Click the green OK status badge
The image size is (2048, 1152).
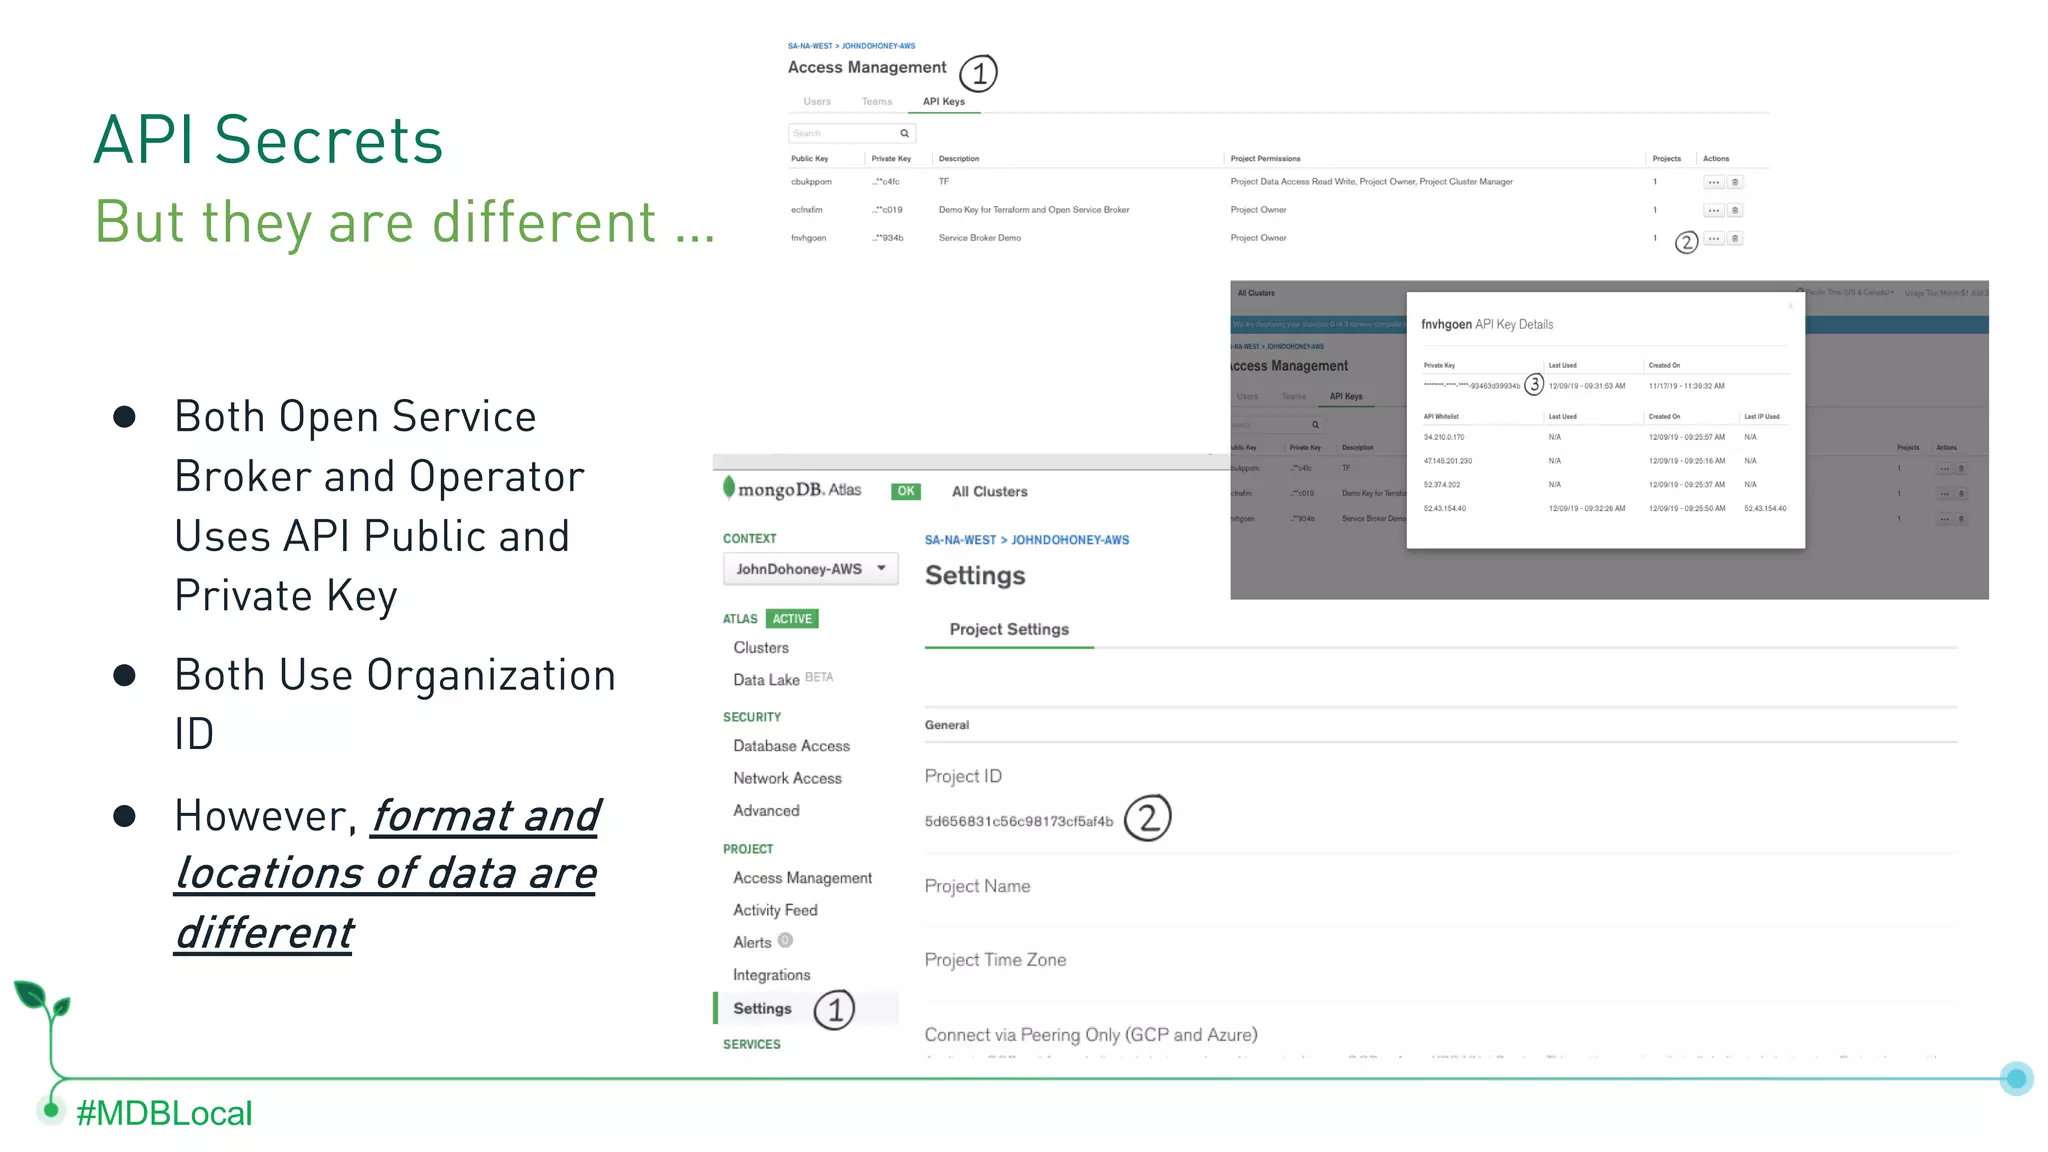[905, 491]
